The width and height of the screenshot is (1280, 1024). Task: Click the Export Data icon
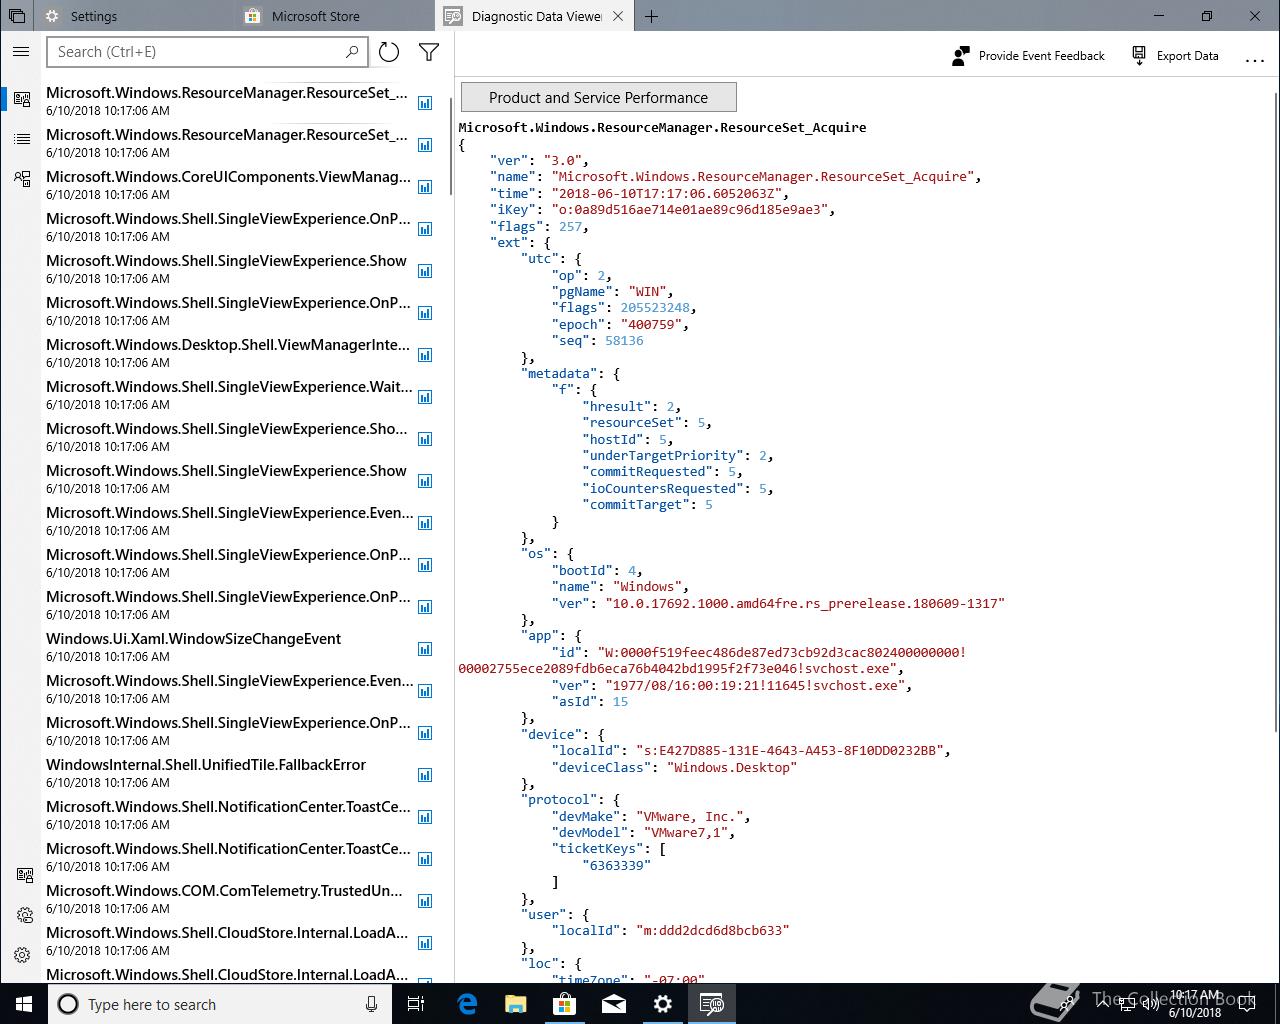click(x=1139, y=56)
